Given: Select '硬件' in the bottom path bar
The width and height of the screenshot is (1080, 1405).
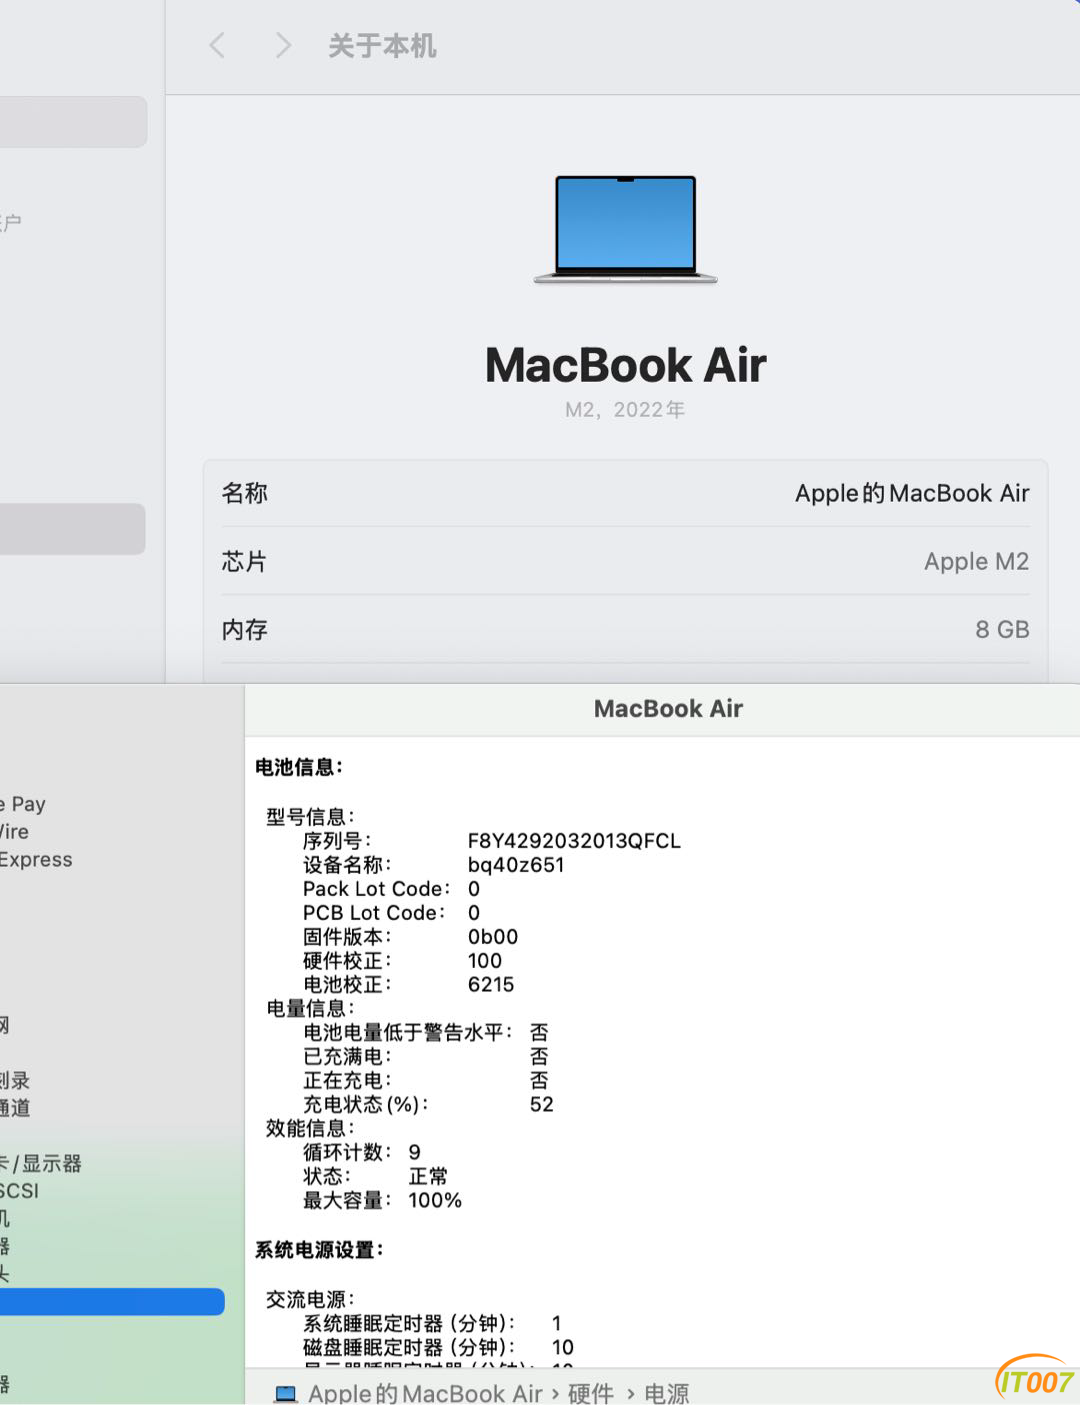Looking at the screenshot, I should [x=591, y=1393].
